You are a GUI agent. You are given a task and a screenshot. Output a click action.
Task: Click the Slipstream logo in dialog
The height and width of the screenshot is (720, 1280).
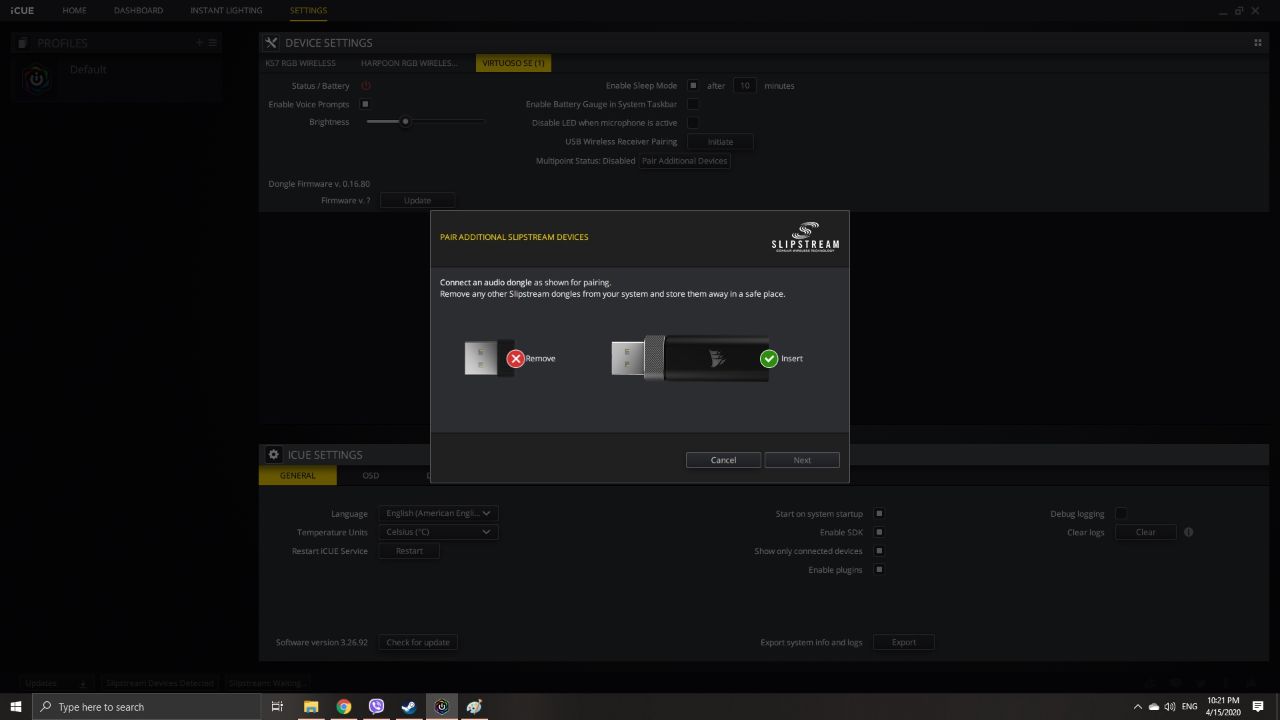(805, 237)
